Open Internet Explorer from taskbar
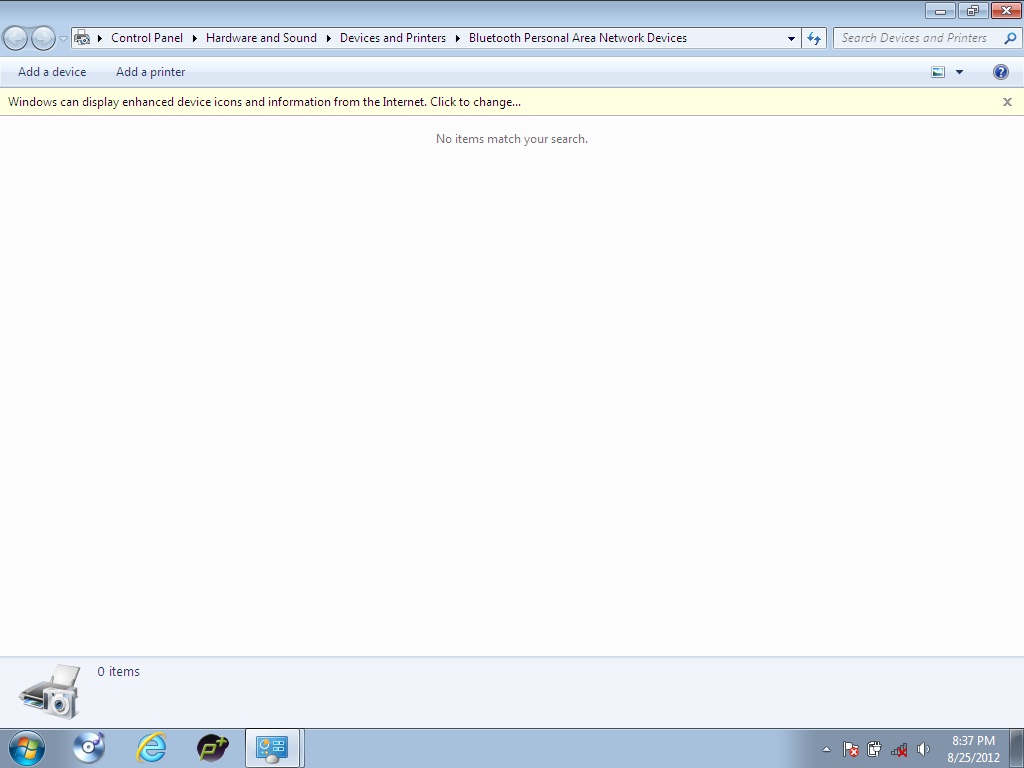Screen dimensions: 1024x768 (x=151, y=748)
